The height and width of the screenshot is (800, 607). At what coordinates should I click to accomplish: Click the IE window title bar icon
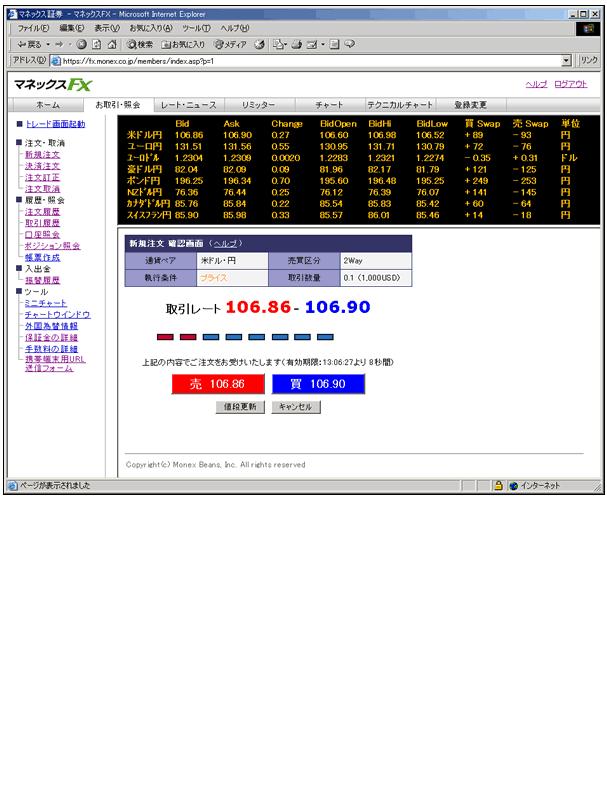(12, 14)
